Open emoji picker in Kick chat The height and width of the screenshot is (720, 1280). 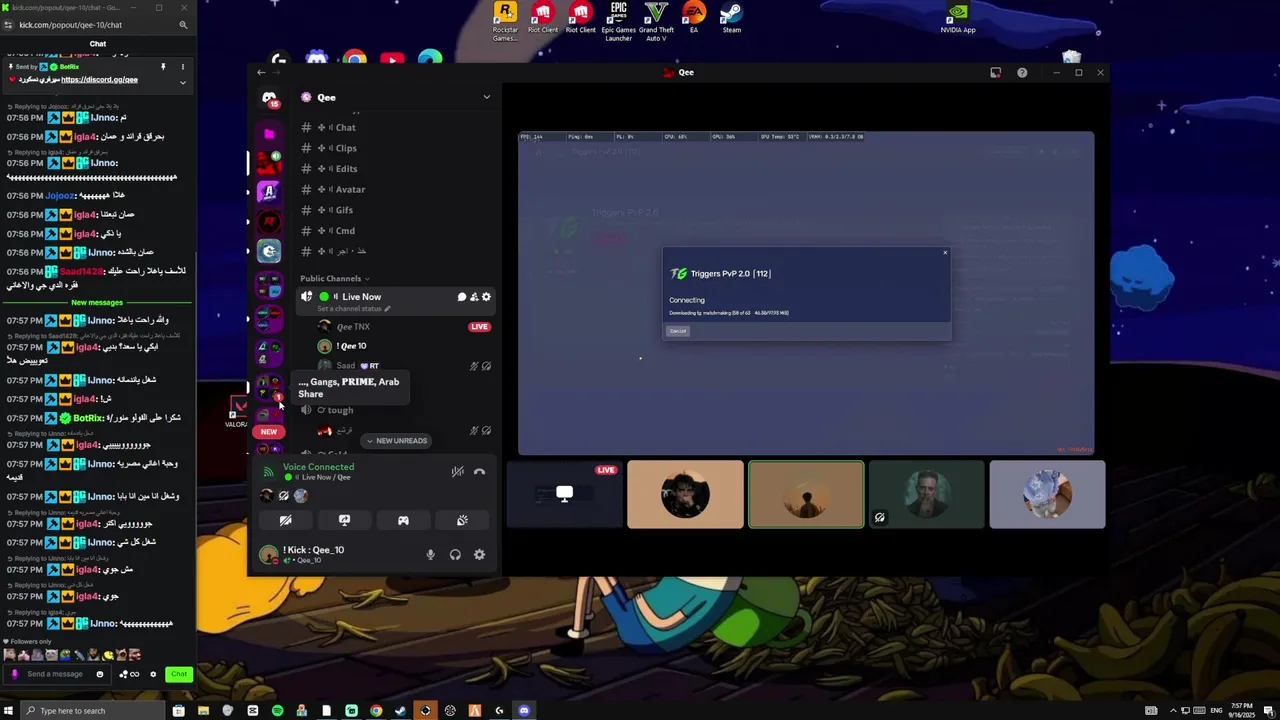(99, 674)
